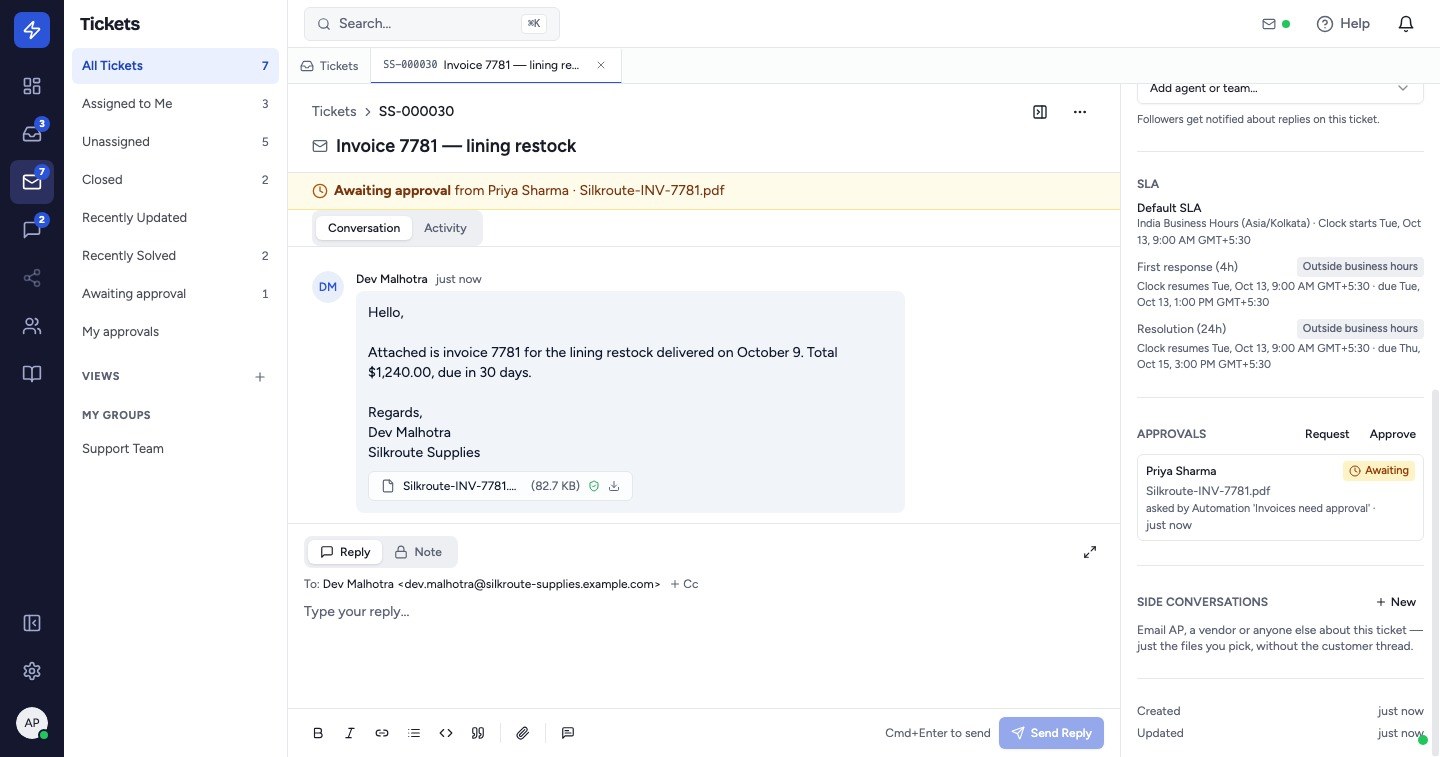
Task: Insert a blockquote in reply
Action: tap(478, 733)
